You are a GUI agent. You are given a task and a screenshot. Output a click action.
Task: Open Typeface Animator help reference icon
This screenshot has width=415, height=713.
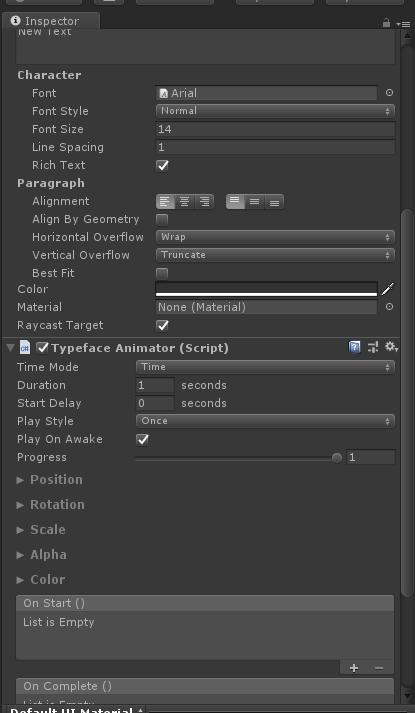(x=355, y=348)
